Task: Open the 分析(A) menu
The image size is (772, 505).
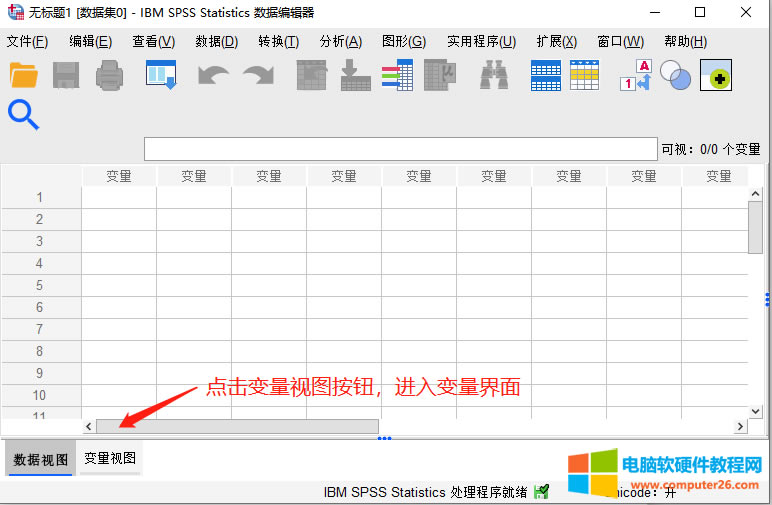Action: pos(341,42)
